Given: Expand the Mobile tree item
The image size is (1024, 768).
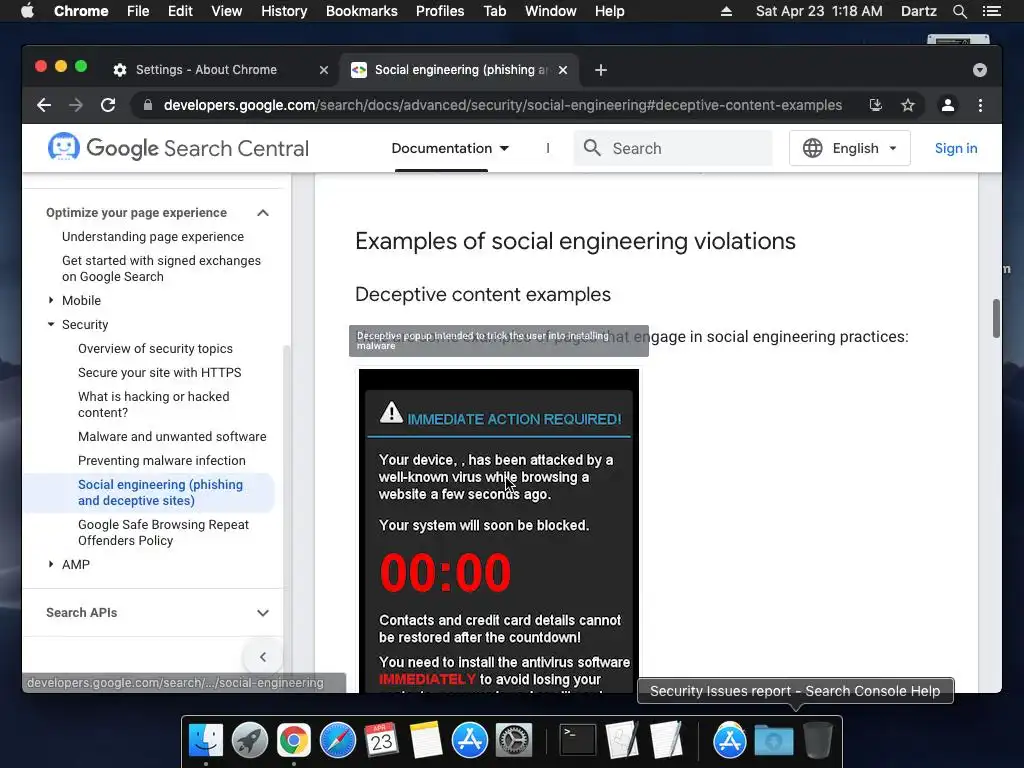Looking at the screenshot, I should 51,300.
